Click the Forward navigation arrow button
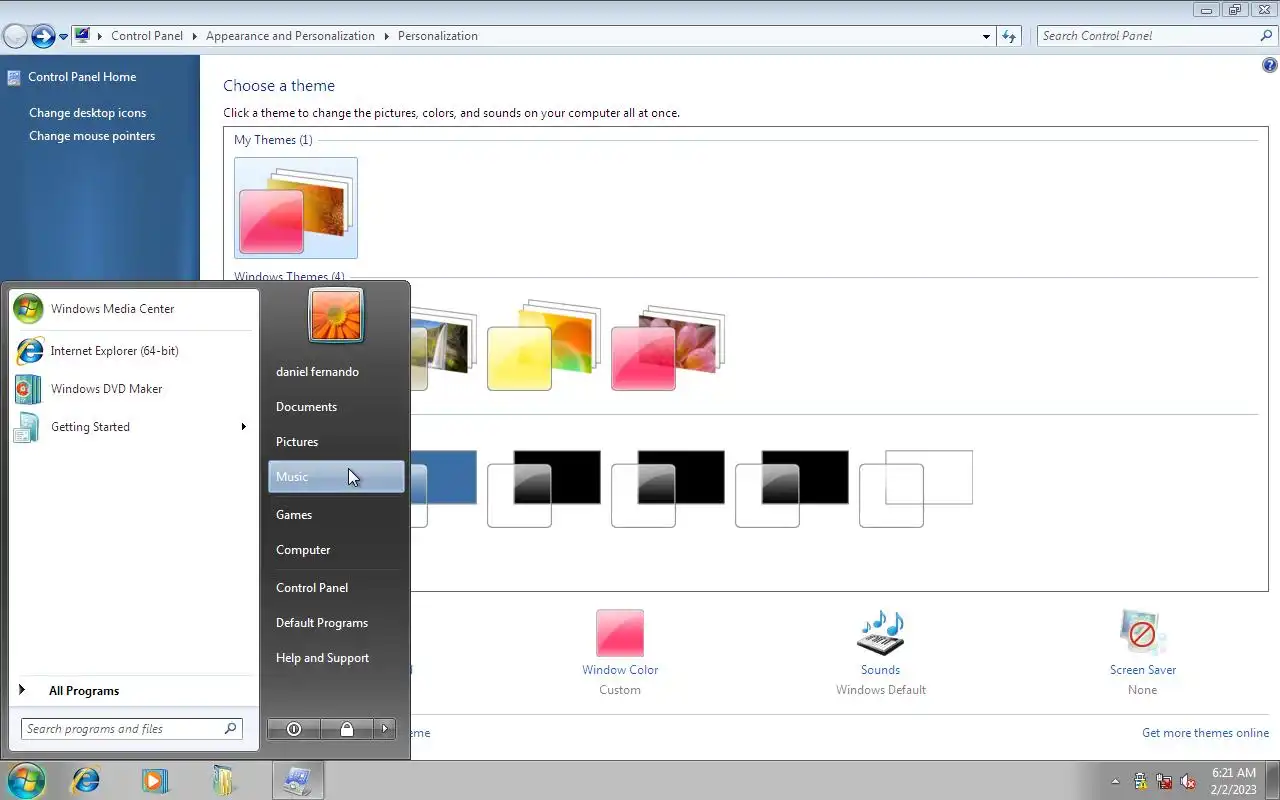1280x800 pixels. click(x=43, y=37)
